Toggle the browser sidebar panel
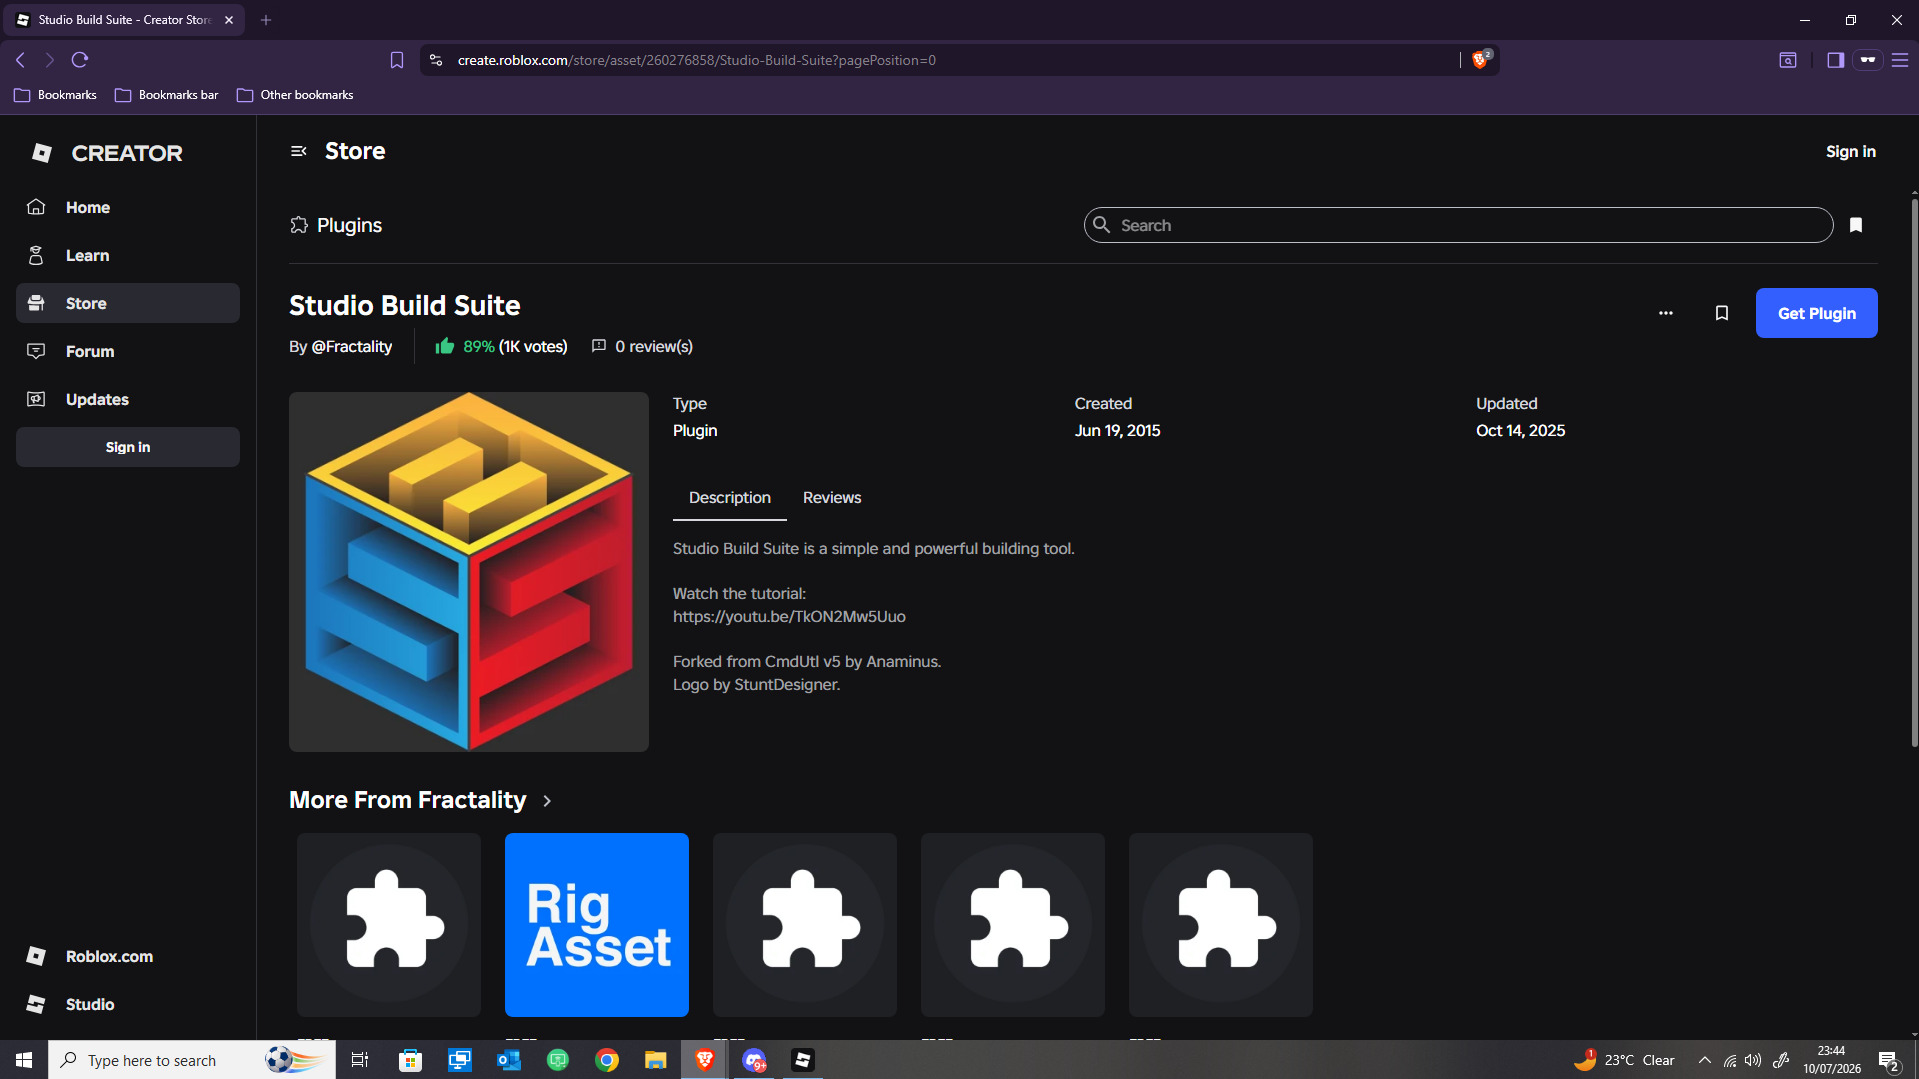This screenshot has width=1919, height=1079. (x=1835, y=60)
